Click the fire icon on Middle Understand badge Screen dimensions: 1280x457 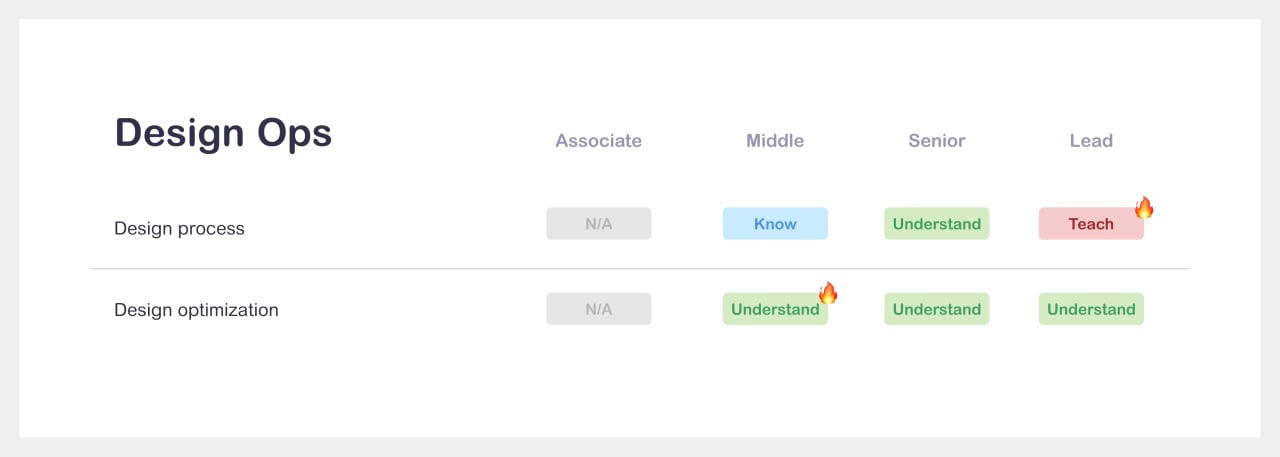tap(827, 293)
